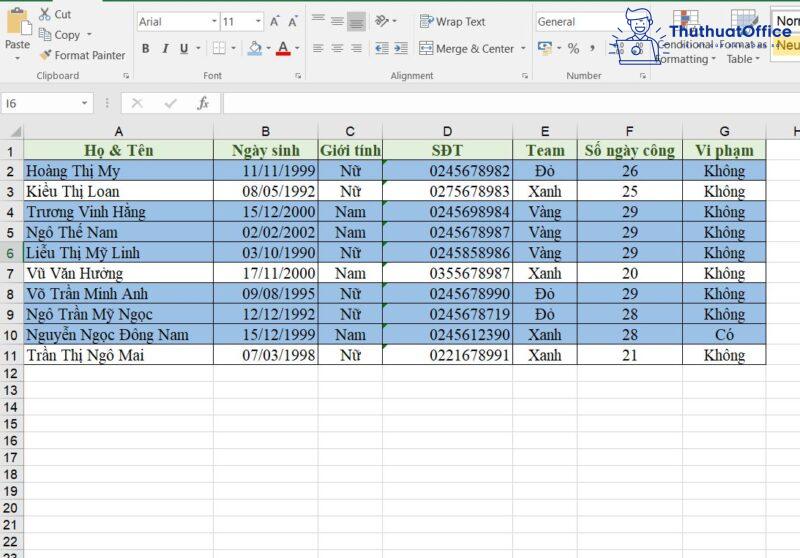800x558 pixels.
Task: Apply fill color paint bucket
Action: (255, 48)
